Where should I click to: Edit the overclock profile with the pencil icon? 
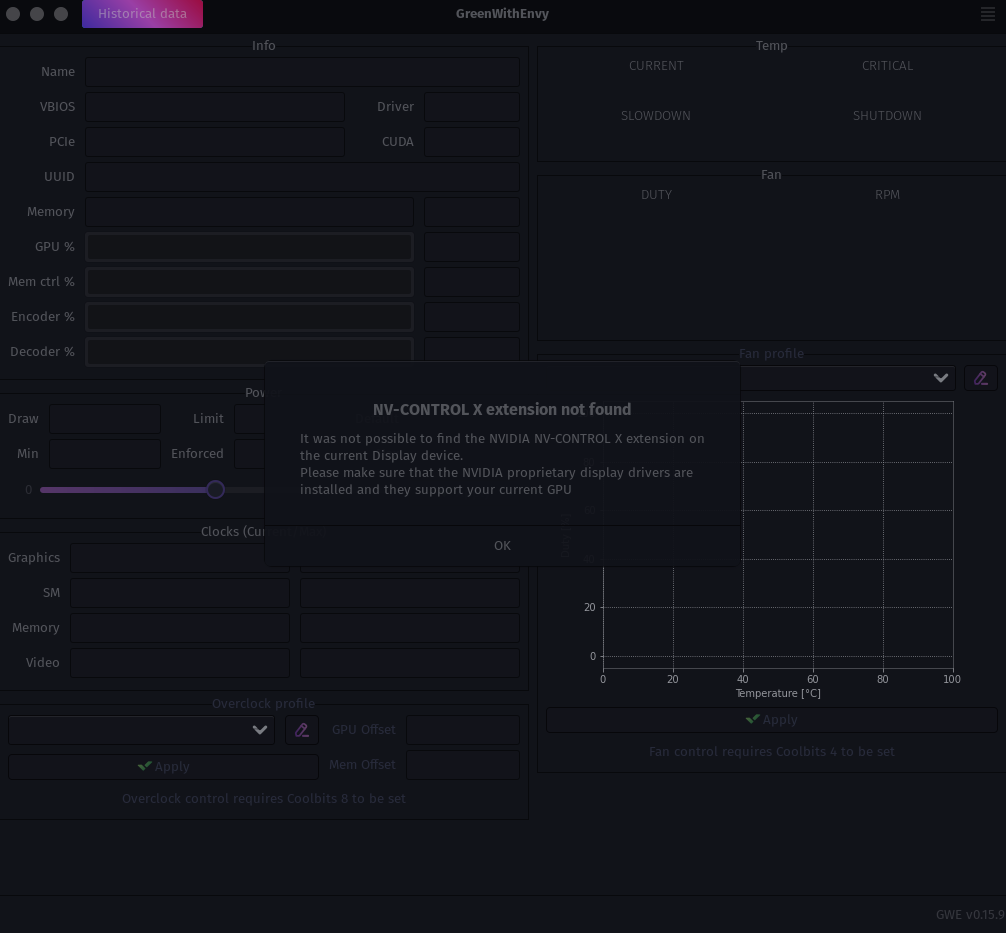click(302, 730)
